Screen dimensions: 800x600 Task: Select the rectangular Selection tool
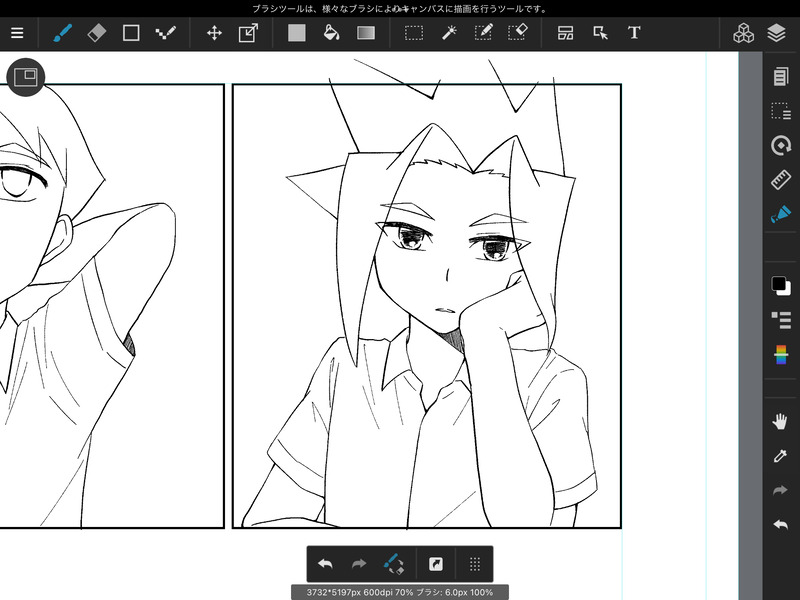coord(414,33)
